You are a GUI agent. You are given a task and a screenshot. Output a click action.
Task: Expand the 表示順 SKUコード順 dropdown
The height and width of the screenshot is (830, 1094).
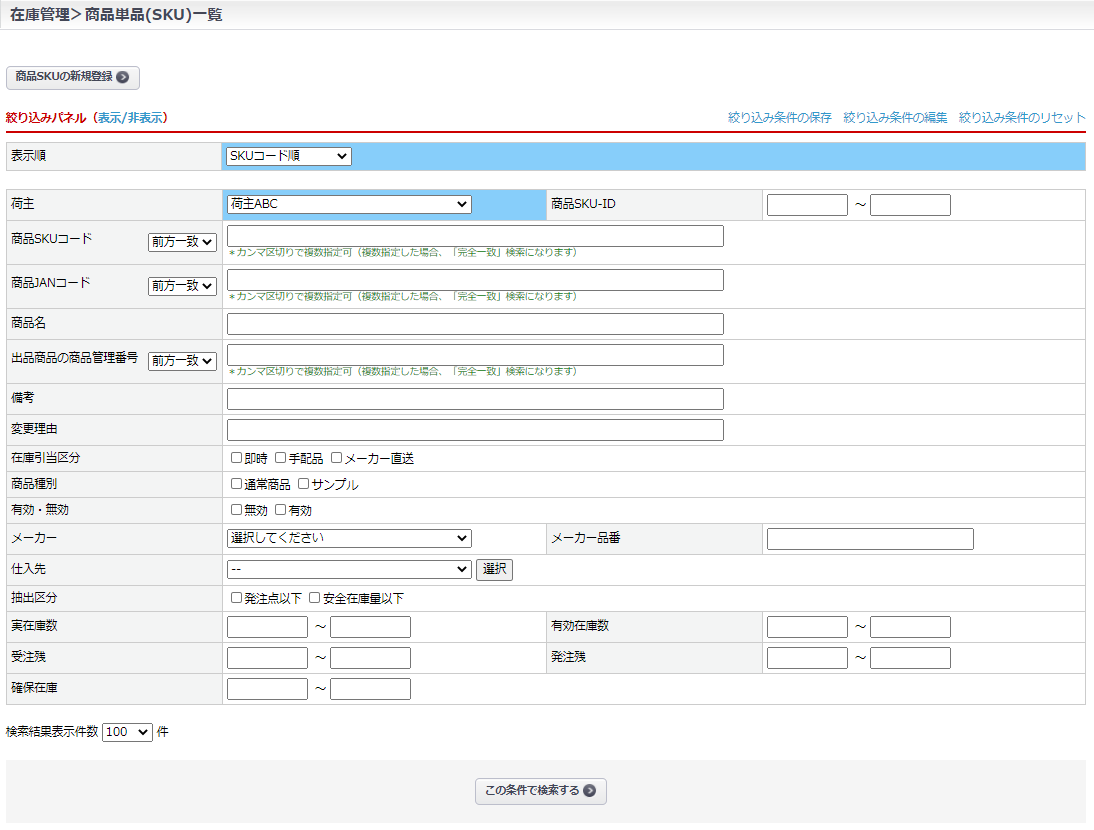(x=288, y=156)
